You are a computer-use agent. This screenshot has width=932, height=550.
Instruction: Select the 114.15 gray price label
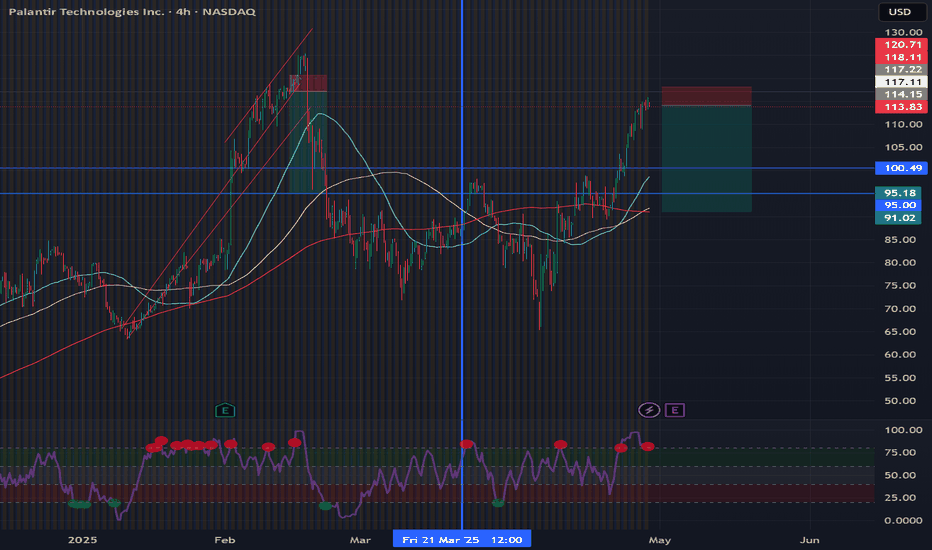tap(902, 95)
